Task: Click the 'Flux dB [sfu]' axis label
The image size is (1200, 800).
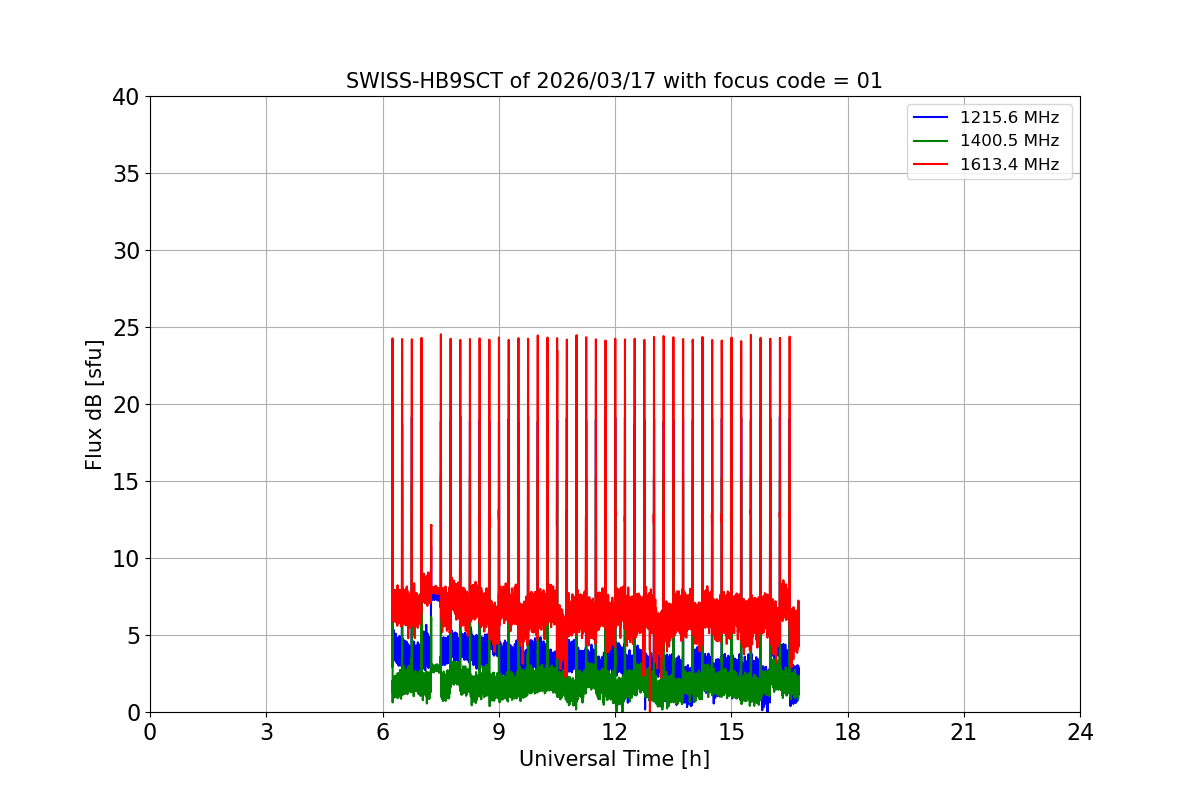Action: click(x=94, y=404)
